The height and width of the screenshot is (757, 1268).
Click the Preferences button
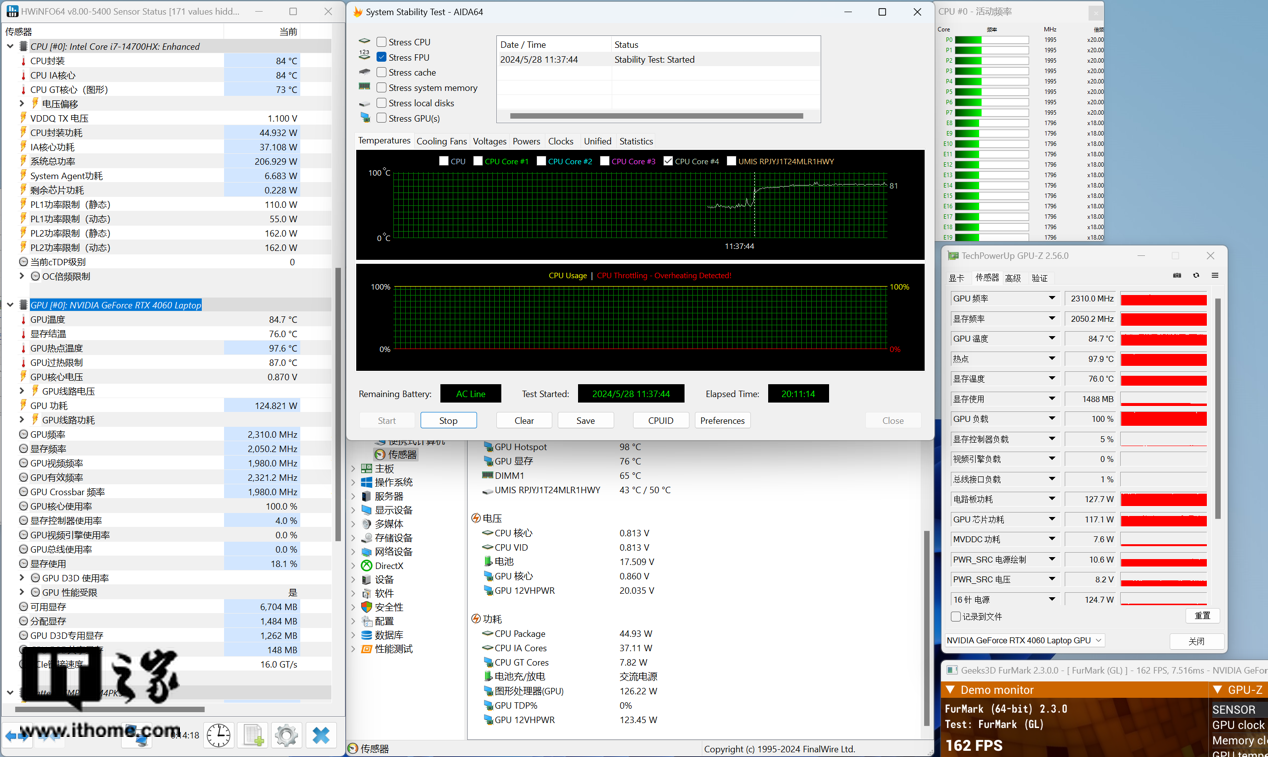point(722,421)
